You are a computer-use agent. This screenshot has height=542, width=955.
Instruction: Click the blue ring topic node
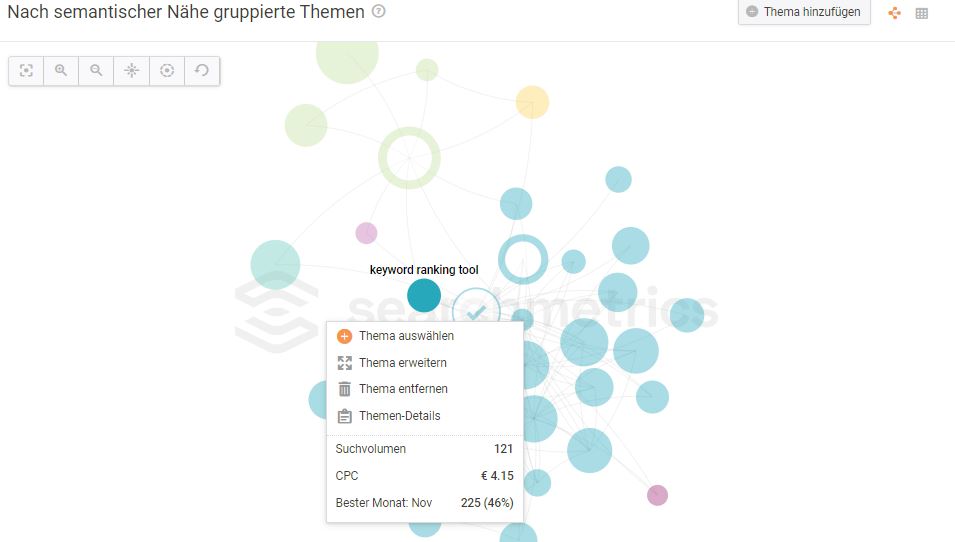[x=523, y=259]
